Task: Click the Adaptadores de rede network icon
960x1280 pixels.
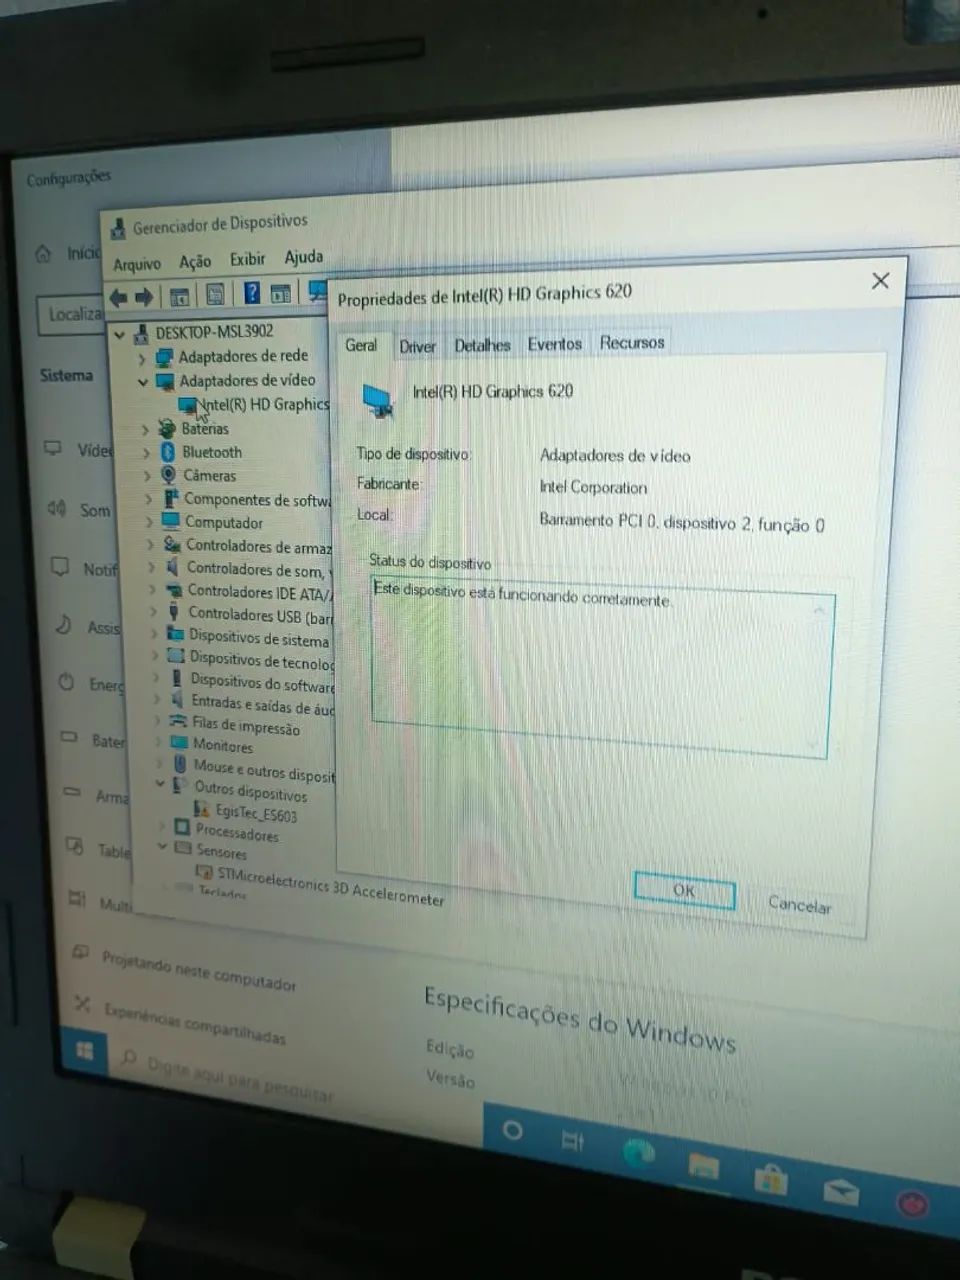Action: 165,357
